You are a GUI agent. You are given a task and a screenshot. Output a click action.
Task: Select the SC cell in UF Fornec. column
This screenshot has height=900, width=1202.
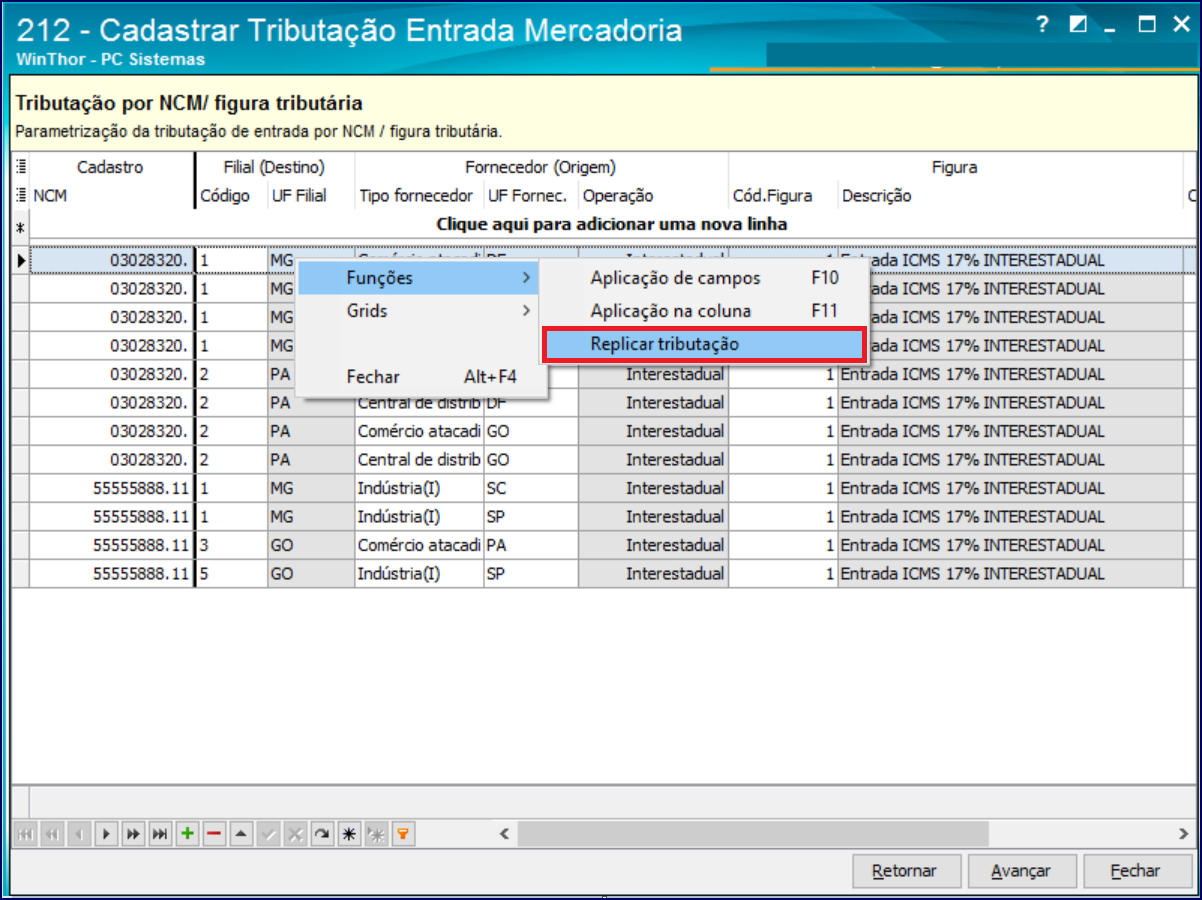tap(531, 489)
